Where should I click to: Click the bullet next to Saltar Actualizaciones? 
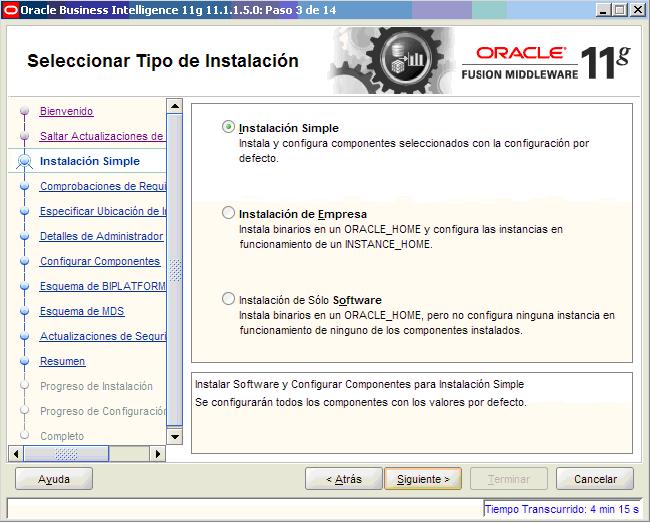pyautogui.click(x=24, y=136)
